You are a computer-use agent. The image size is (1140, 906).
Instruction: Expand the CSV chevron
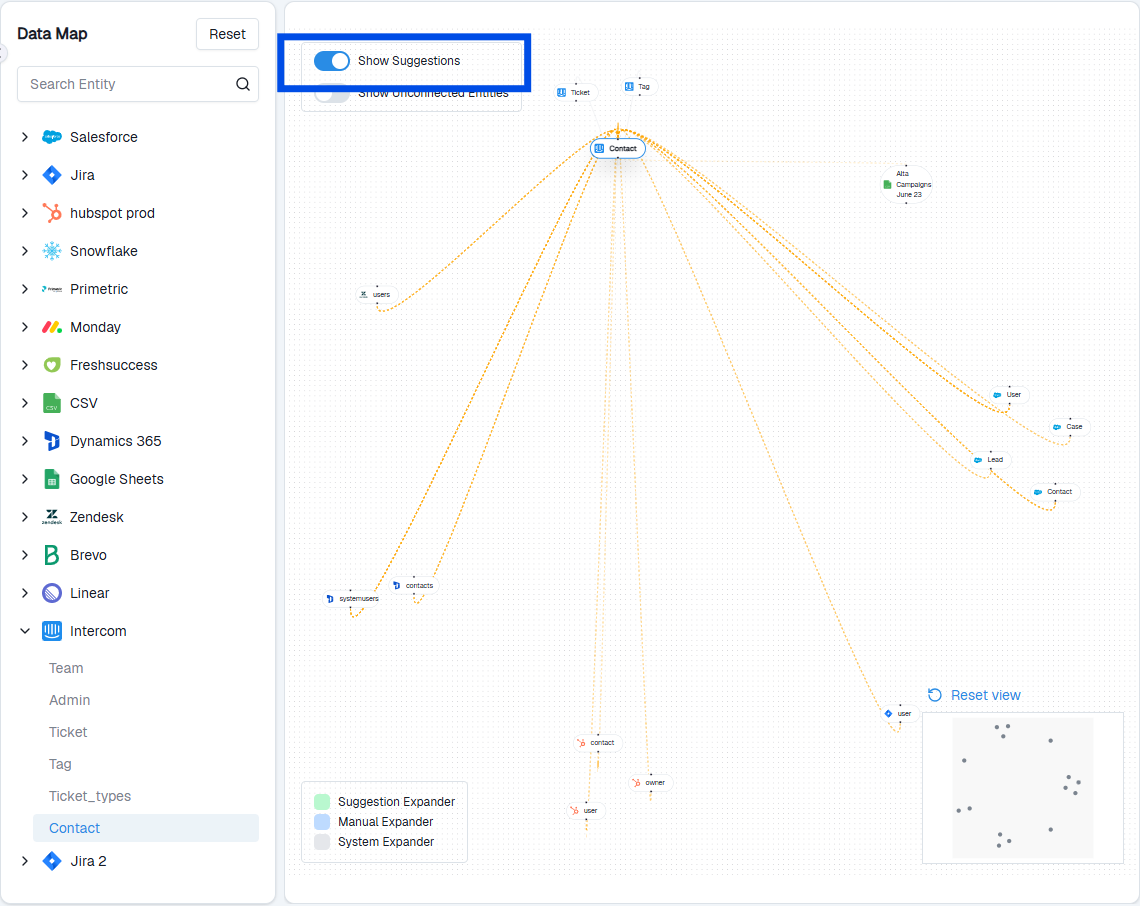click(25, 403)
